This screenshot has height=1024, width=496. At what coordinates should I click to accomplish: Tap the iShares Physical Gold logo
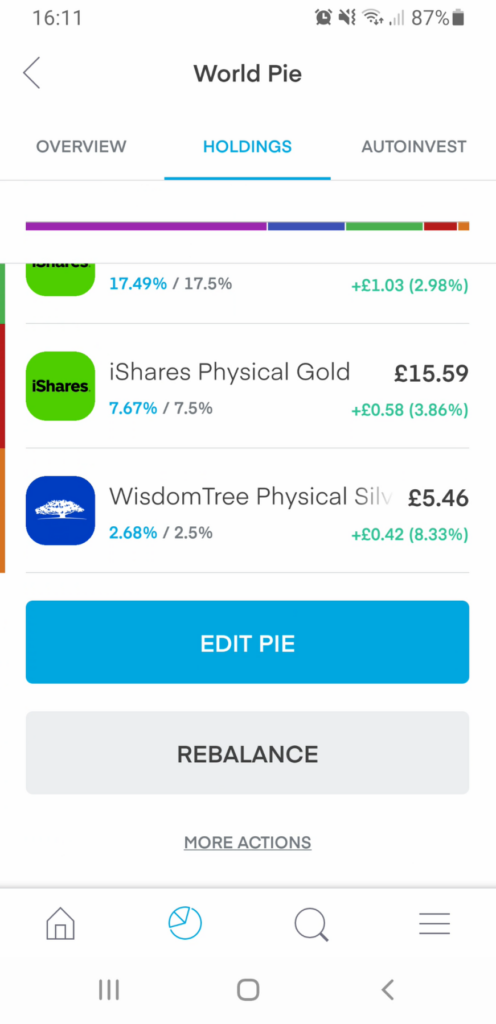[x=61, y=386]
